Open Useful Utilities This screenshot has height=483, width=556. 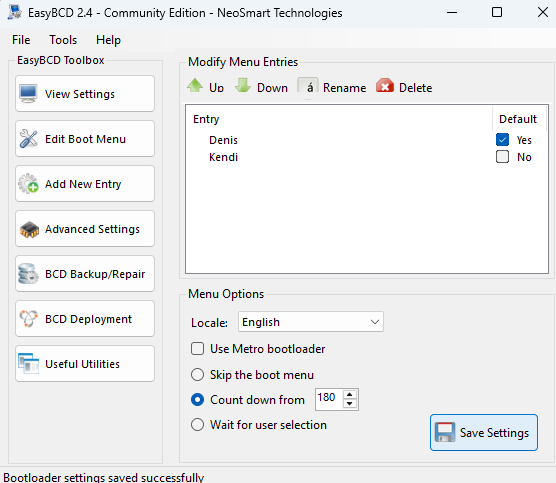tap(85, 364)
